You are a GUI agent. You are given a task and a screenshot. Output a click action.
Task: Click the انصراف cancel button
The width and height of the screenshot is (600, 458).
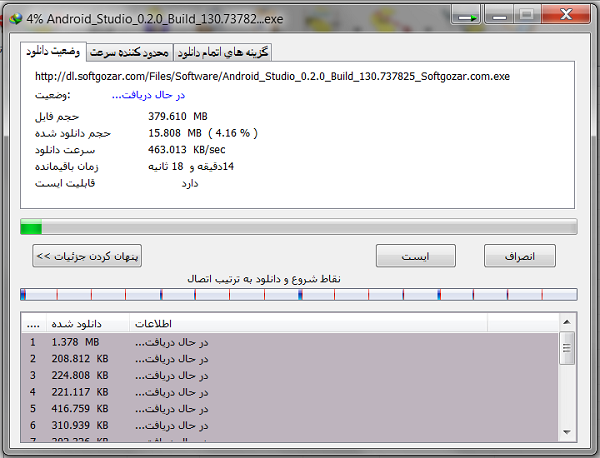[520, 256]
